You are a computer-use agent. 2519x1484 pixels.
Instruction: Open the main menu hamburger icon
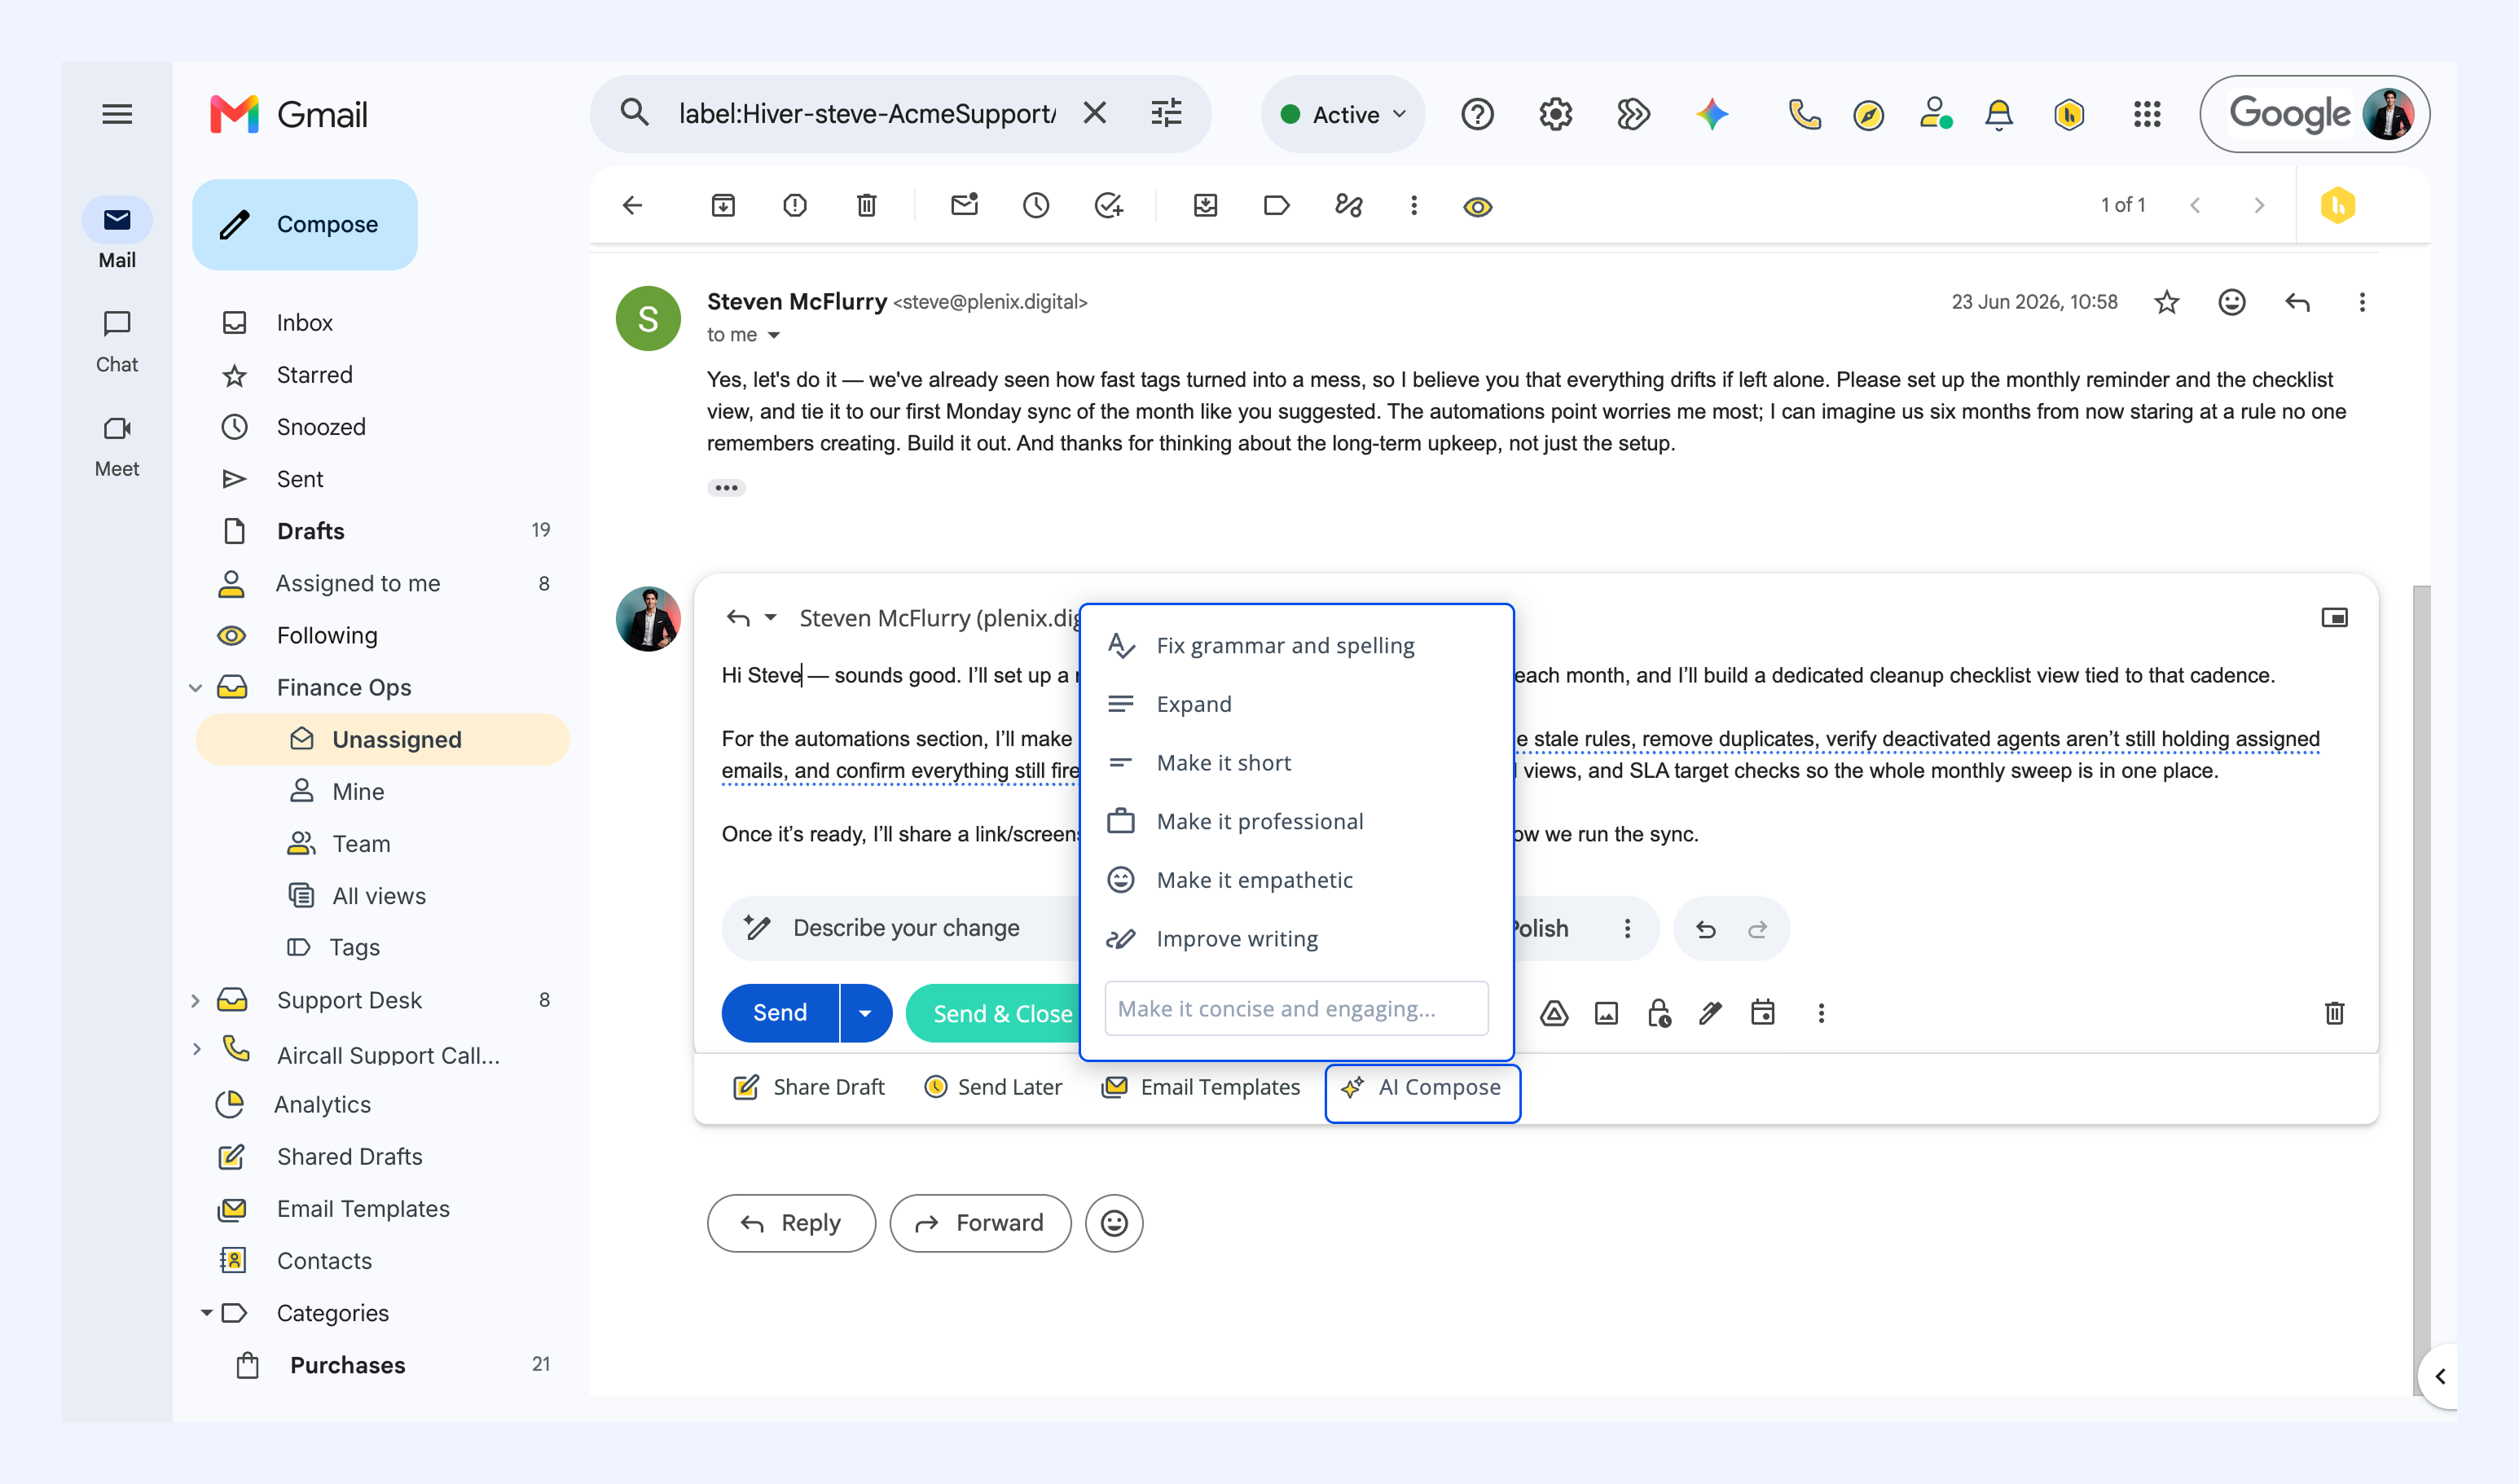117,114
